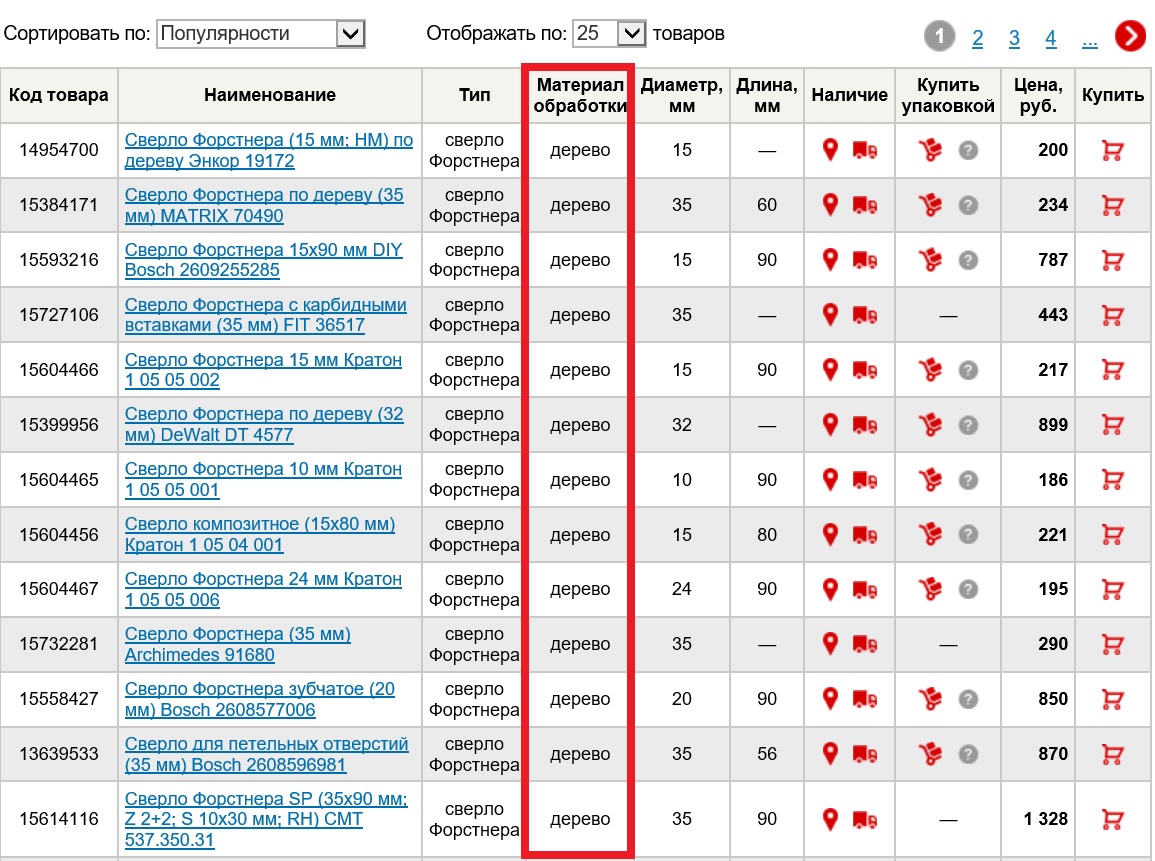Go to page 4 of results
The width and height of the screenshot is (1155, 861).
(1050, 39)
